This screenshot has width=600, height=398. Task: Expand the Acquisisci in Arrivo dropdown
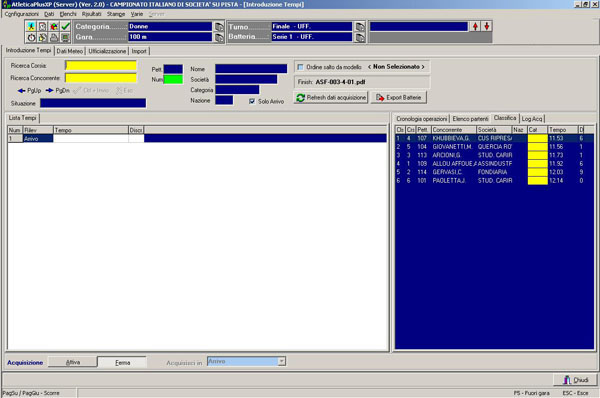point(282,361)
